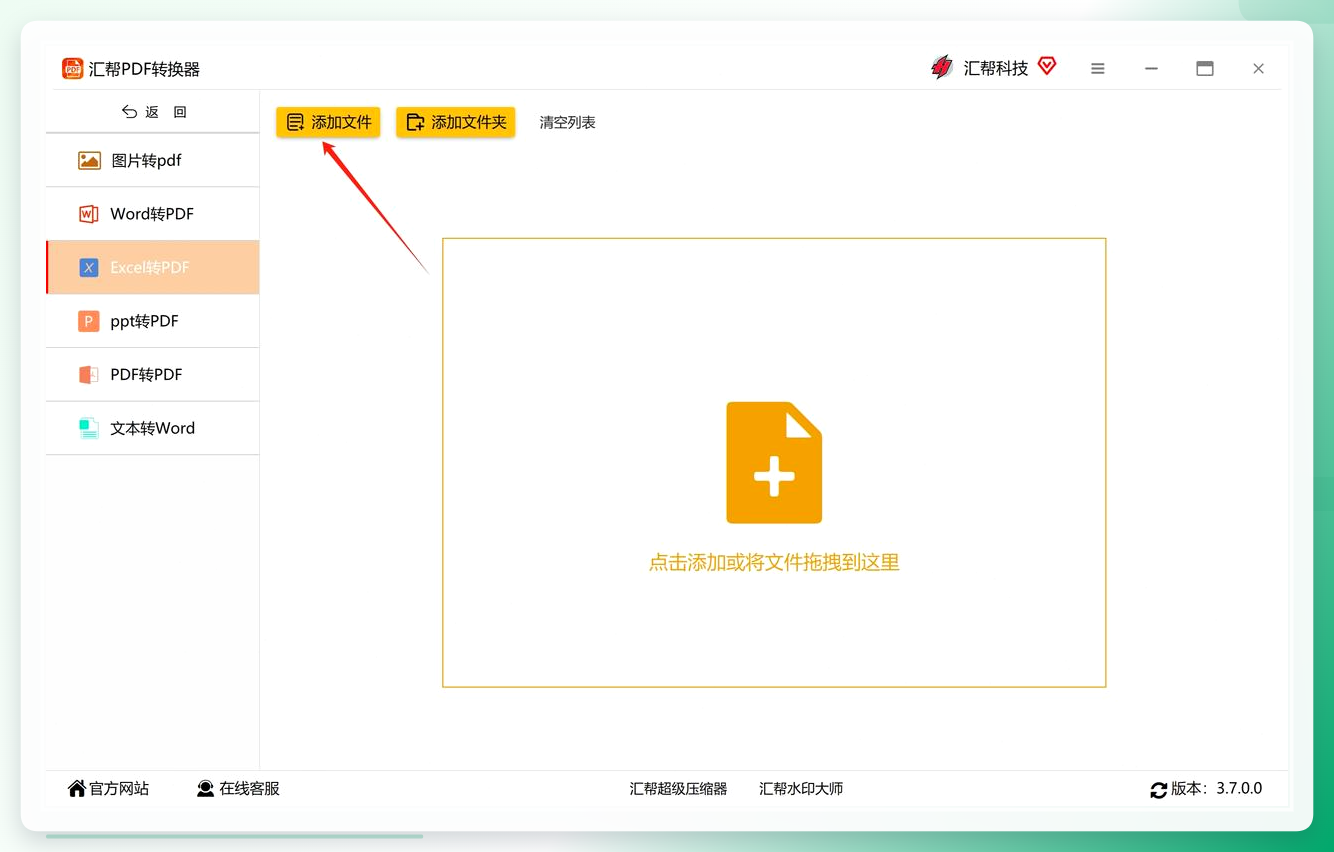The height and width of the screenshot is (852, 1334).
Task: Click the 汇帮科技 logo icon
Action: click(942, 68)
